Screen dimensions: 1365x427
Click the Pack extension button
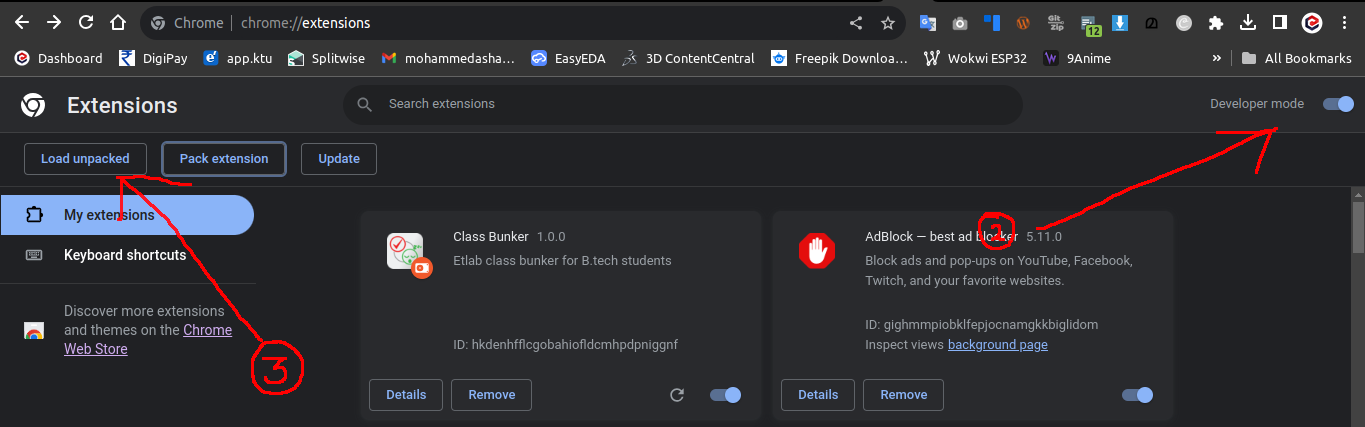(x=224, y=159)
